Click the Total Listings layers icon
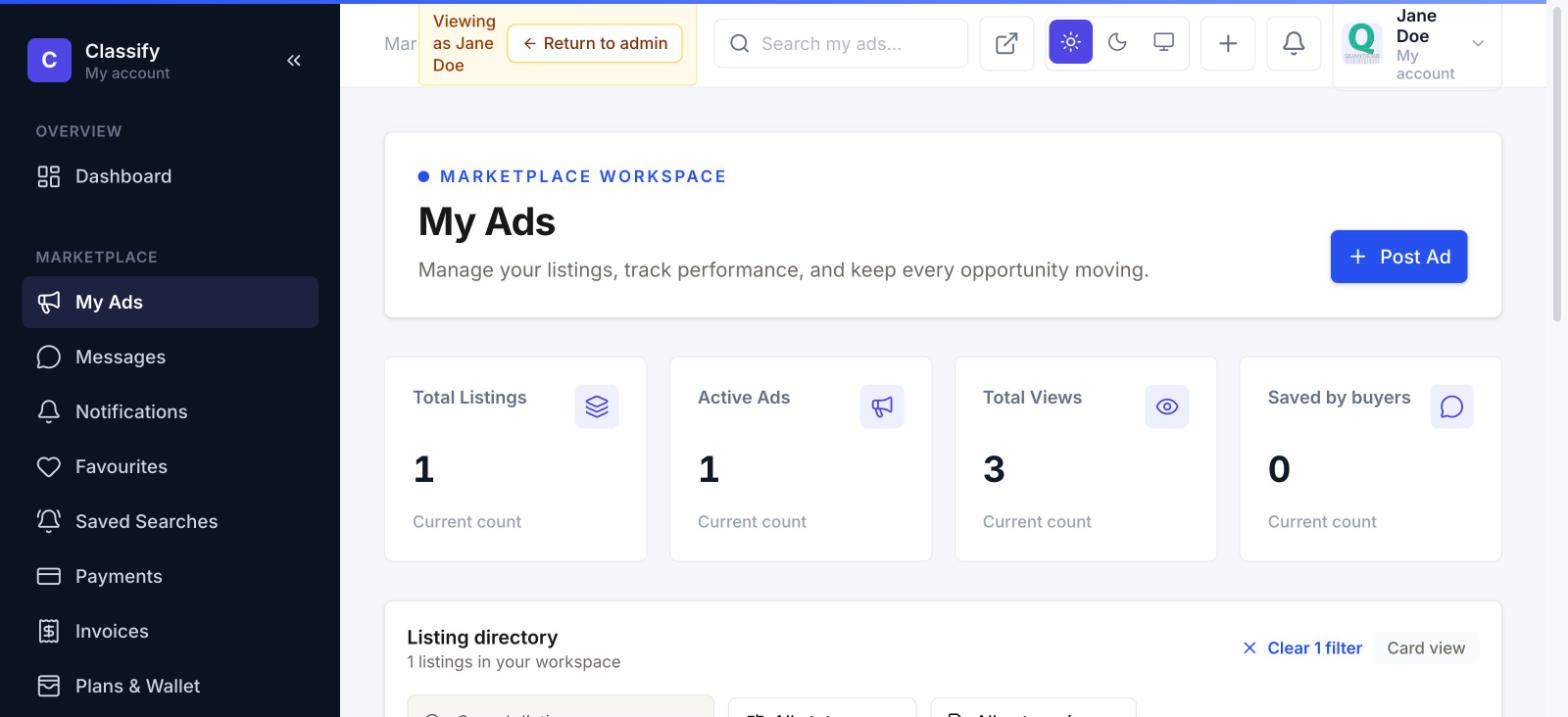Image resolution: width=1568 pixels, height=717 pixels. (597, 407)
